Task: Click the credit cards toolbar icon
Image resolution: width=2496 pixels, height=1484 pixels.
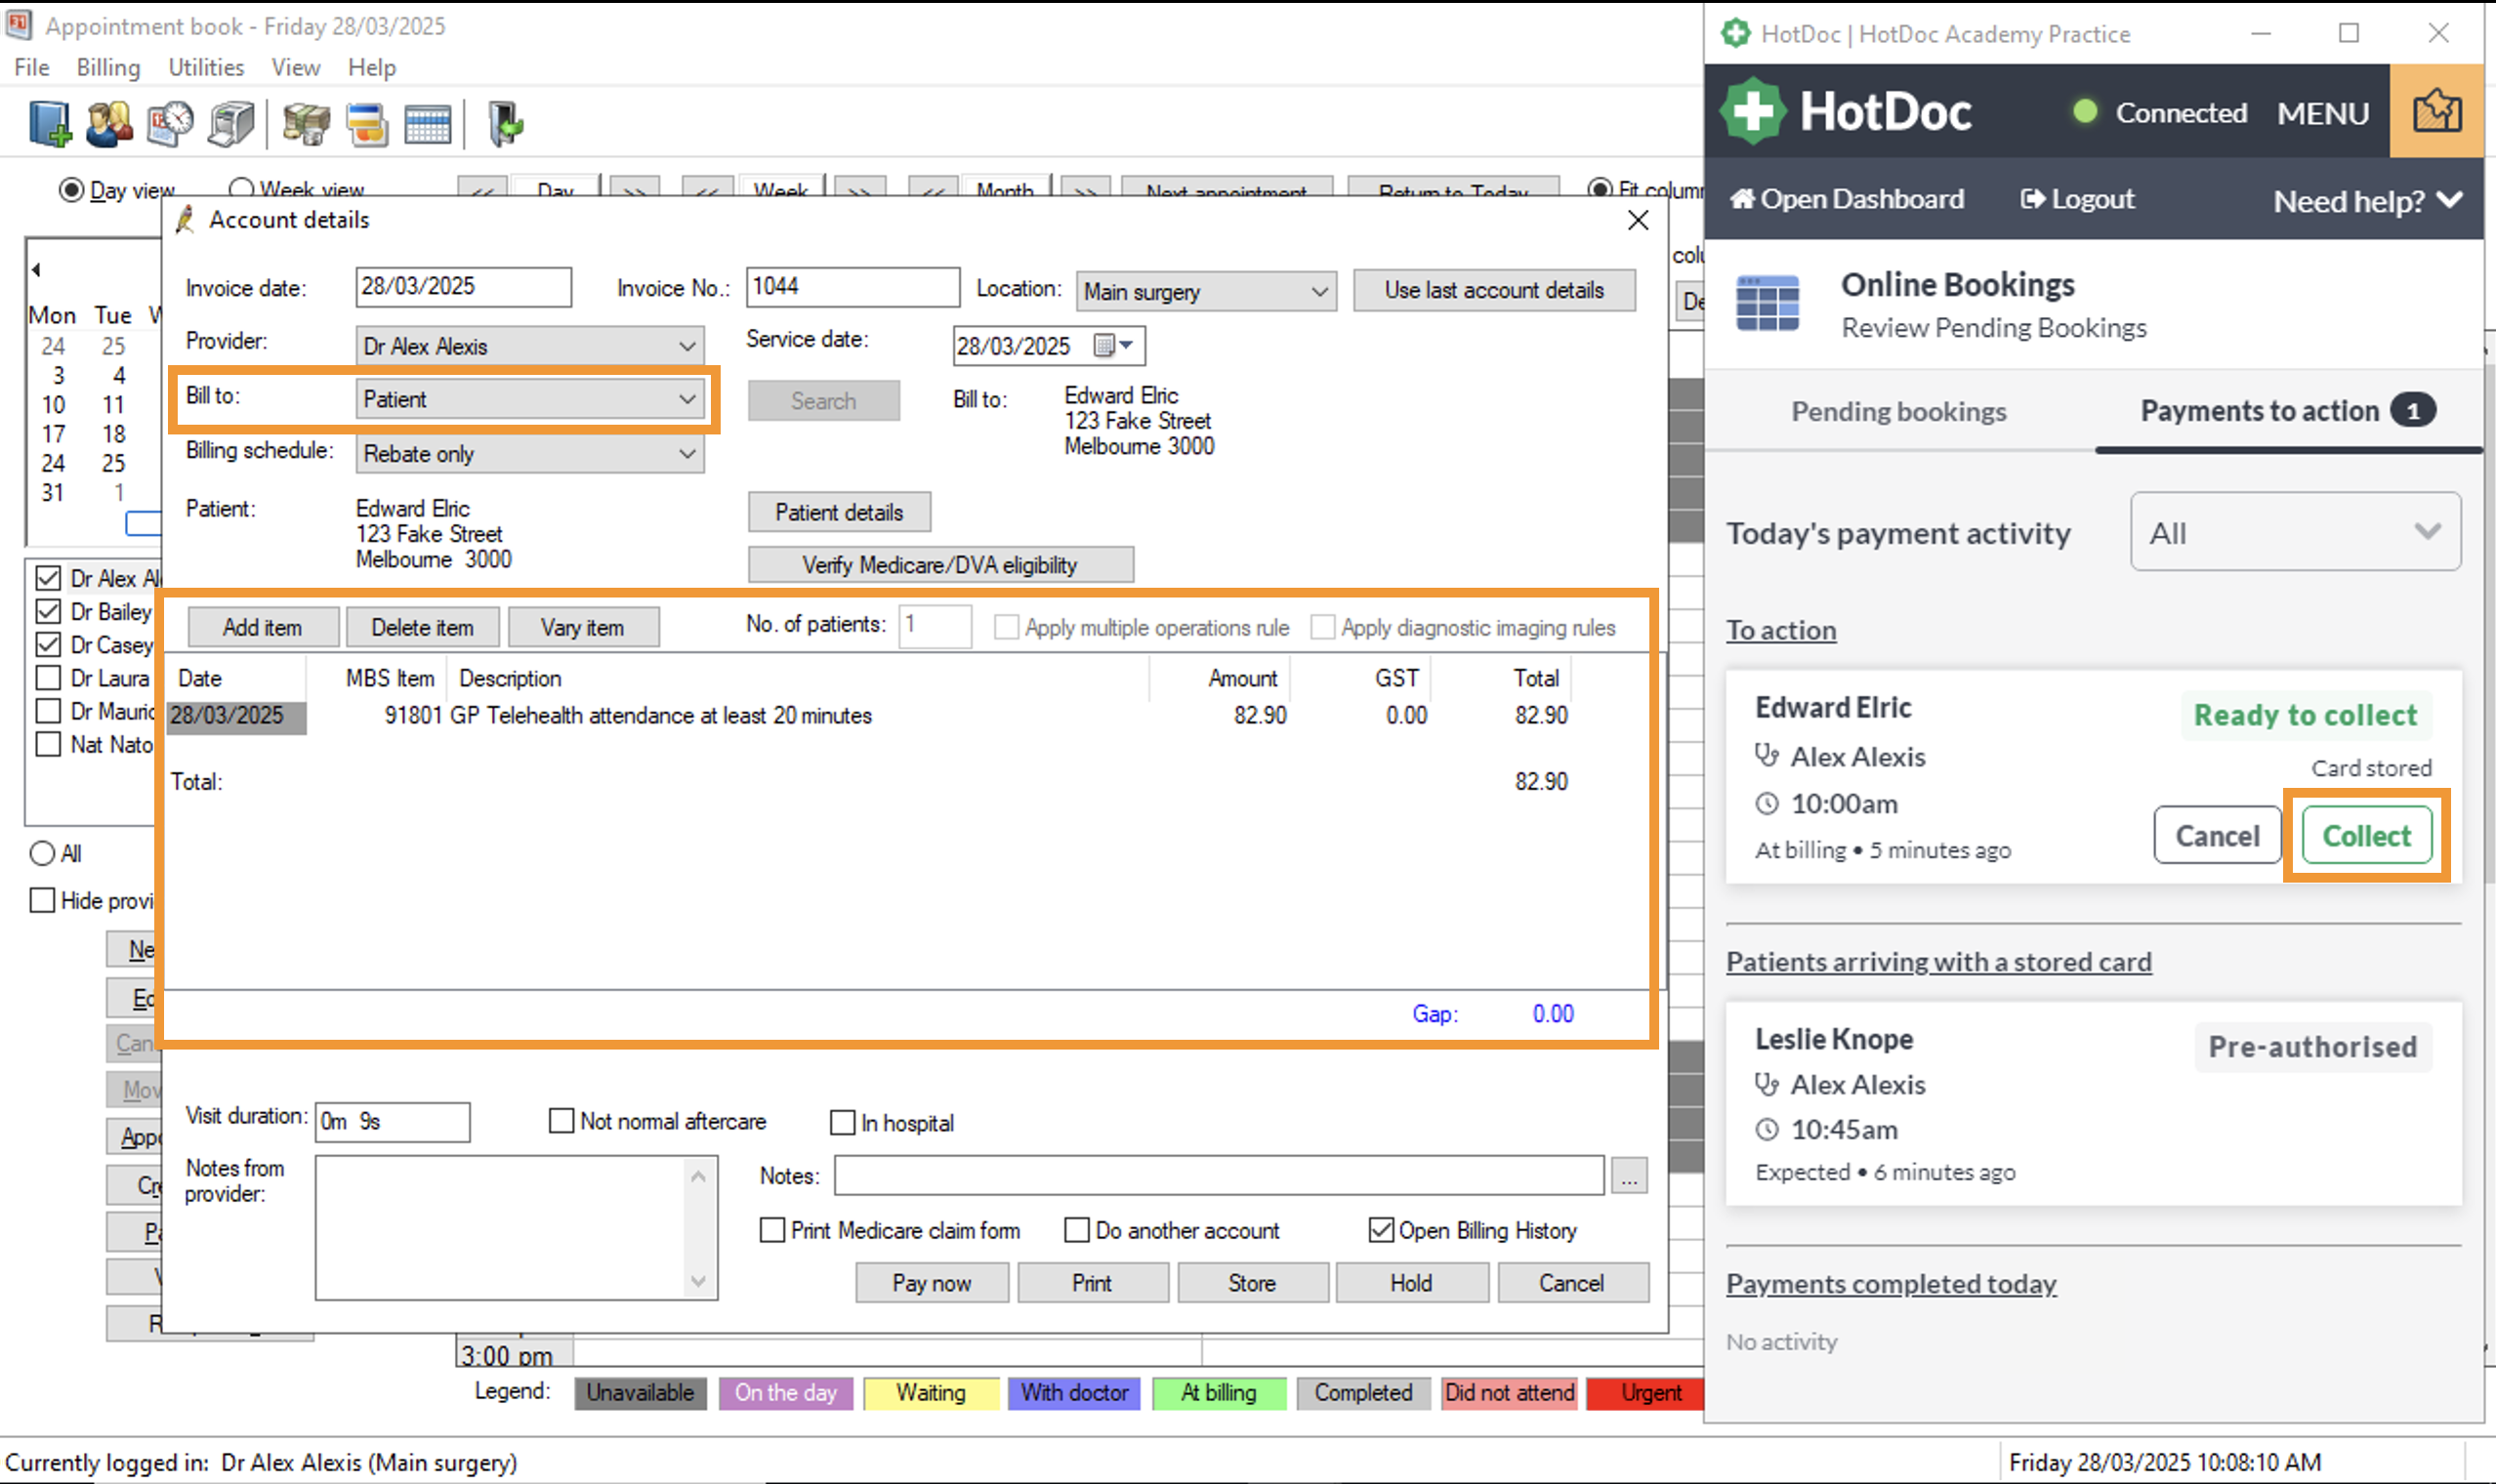Action: coord(367,125)
